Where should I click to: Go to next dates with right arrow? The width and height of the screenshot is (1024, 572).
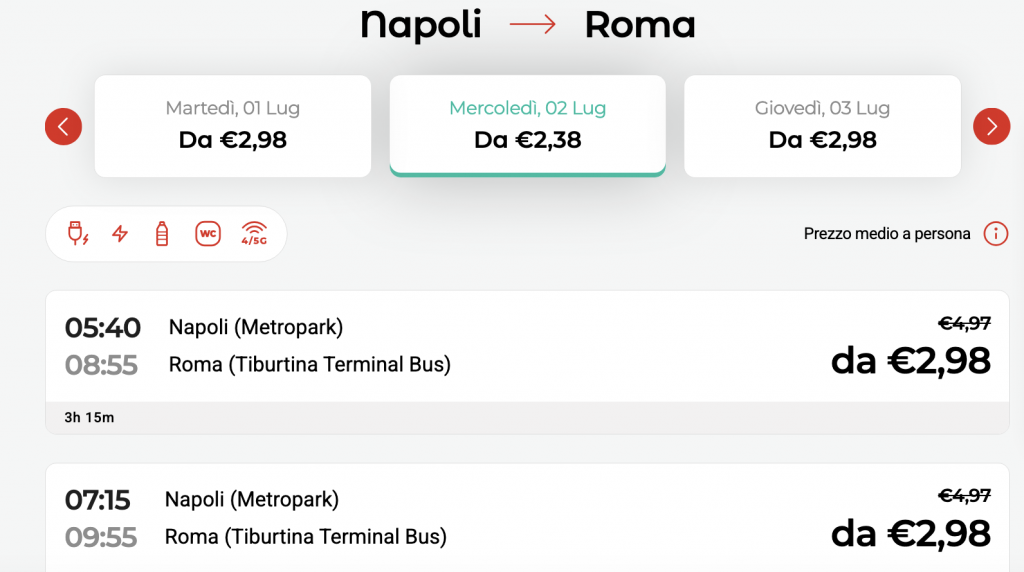991,127
